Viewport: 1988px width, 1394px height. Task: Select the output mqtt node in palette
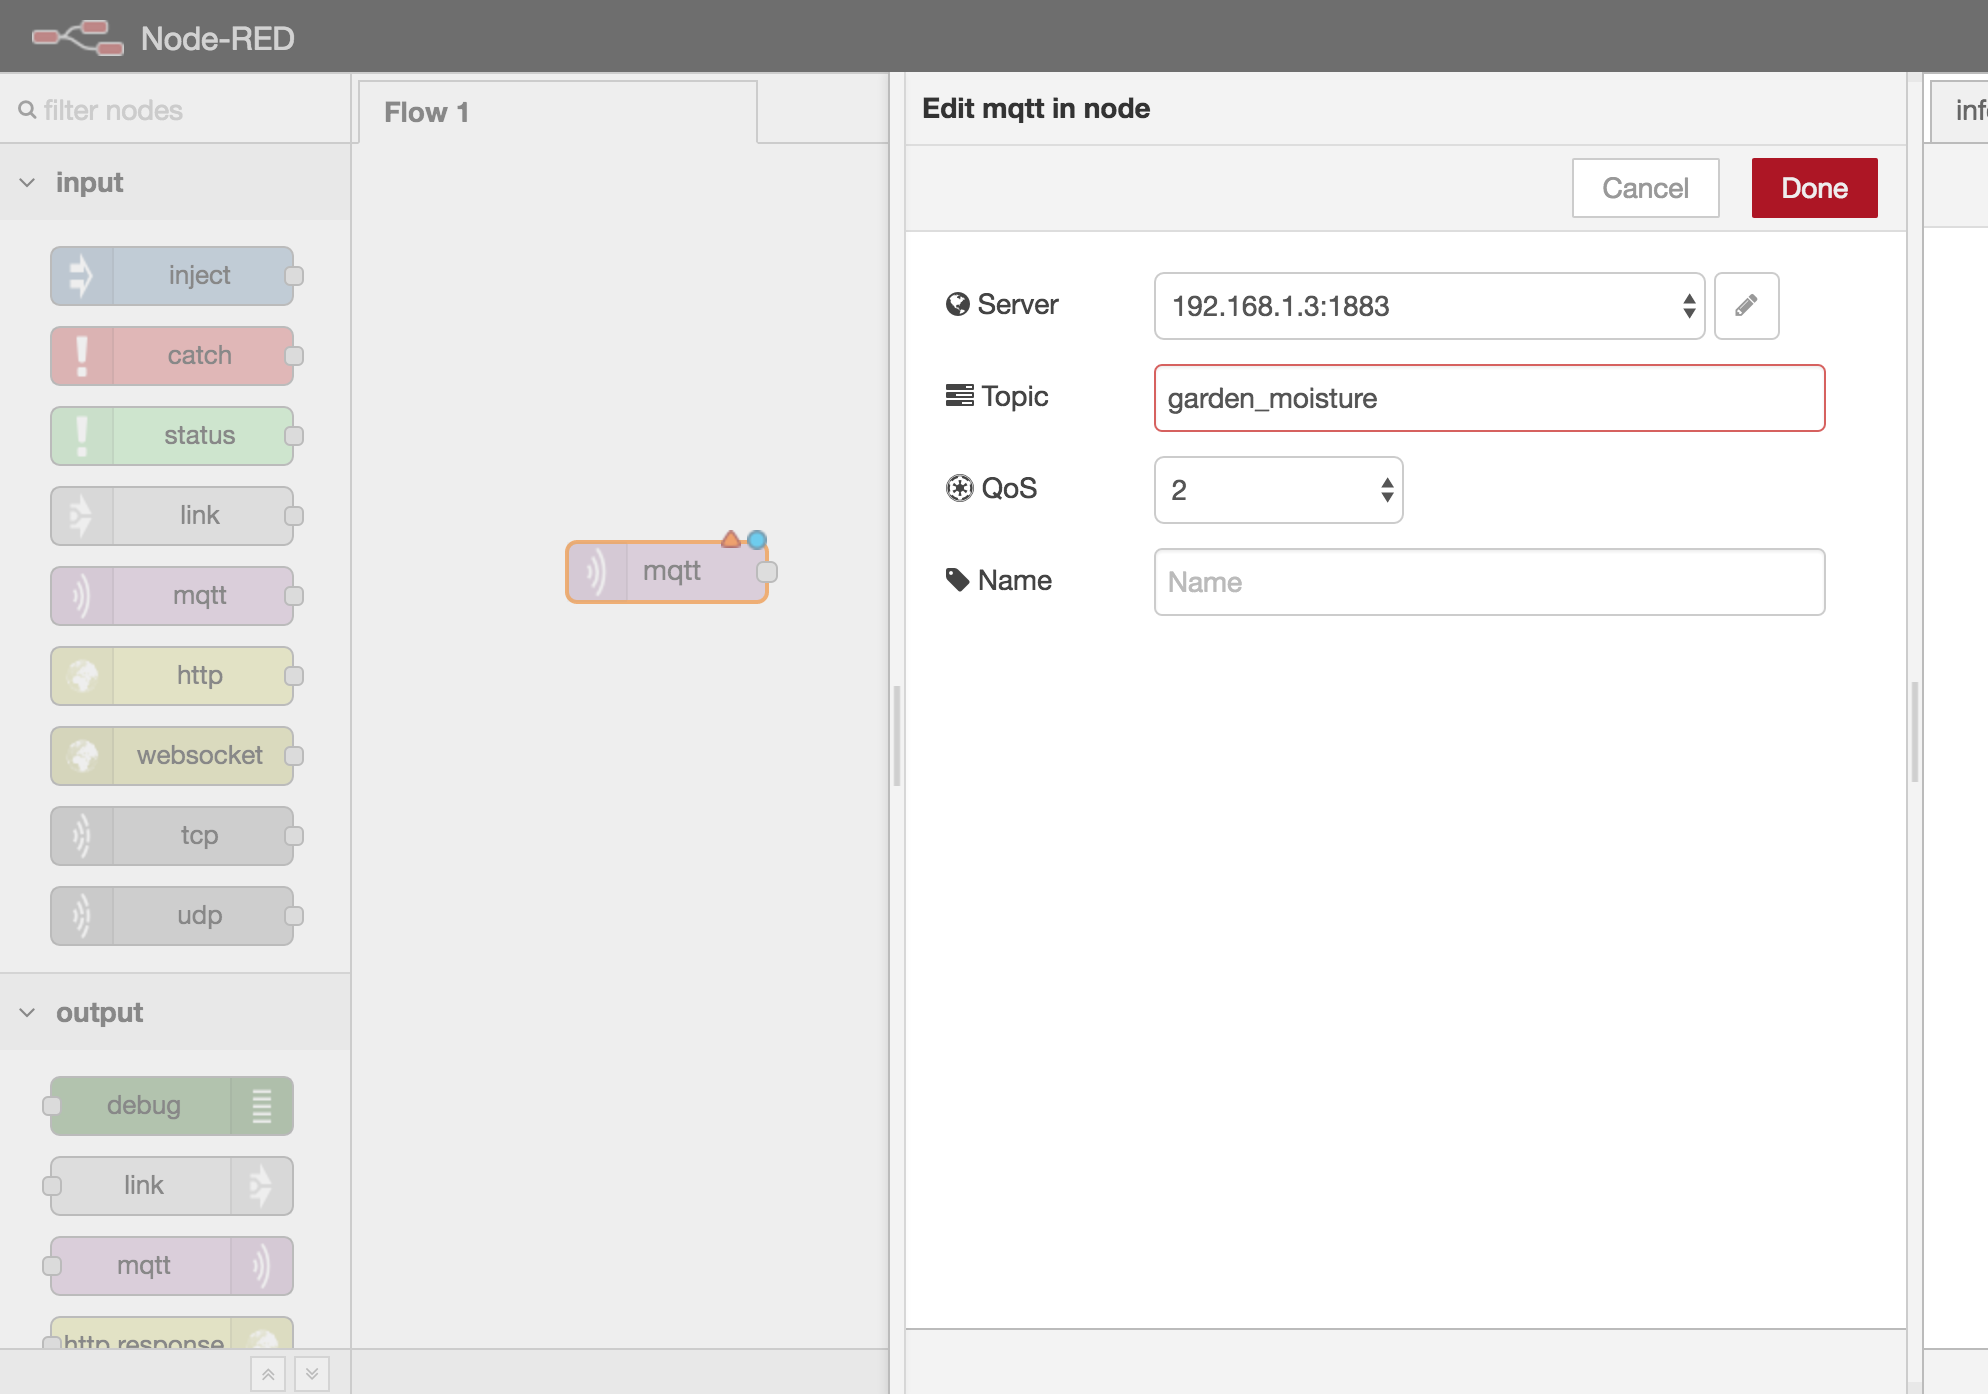[x=172, y=1266]
